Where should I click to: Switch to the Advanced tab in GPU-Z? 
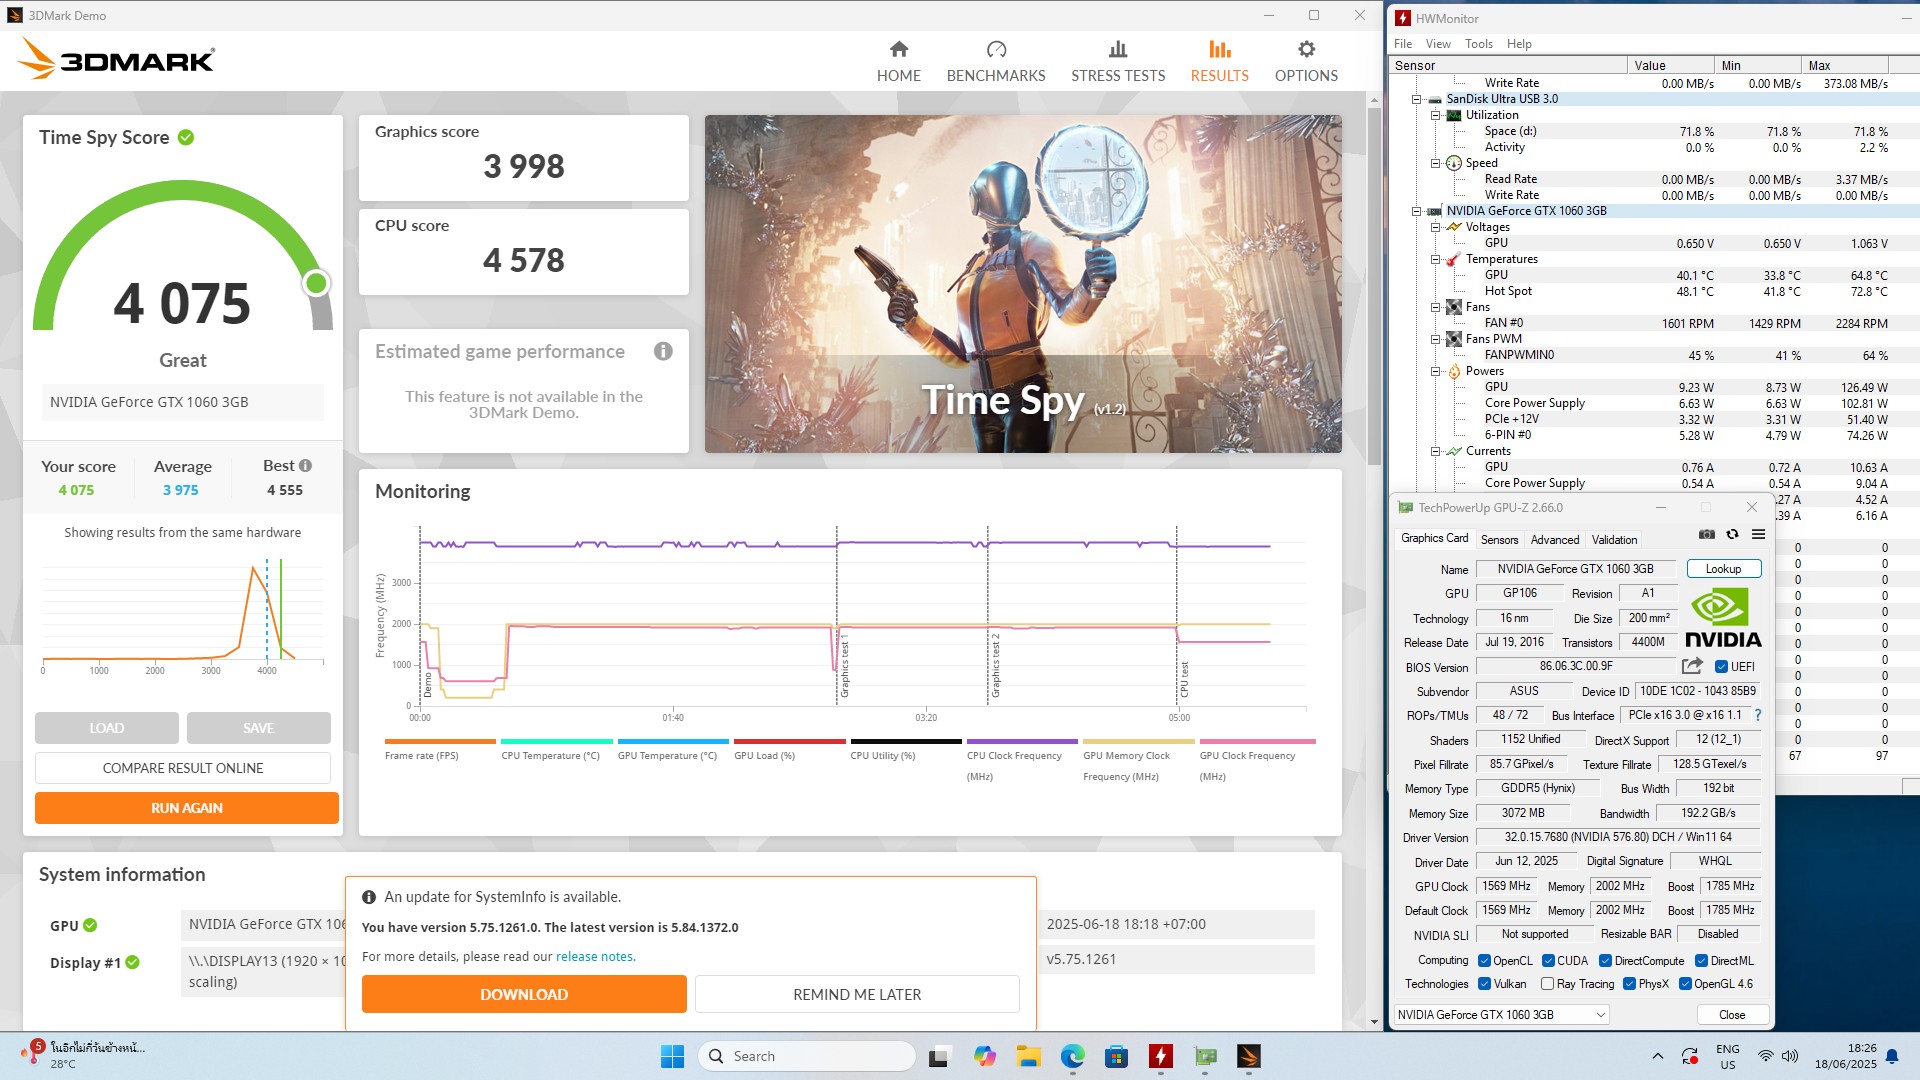pyautogui.click(x=1555, y=539)
